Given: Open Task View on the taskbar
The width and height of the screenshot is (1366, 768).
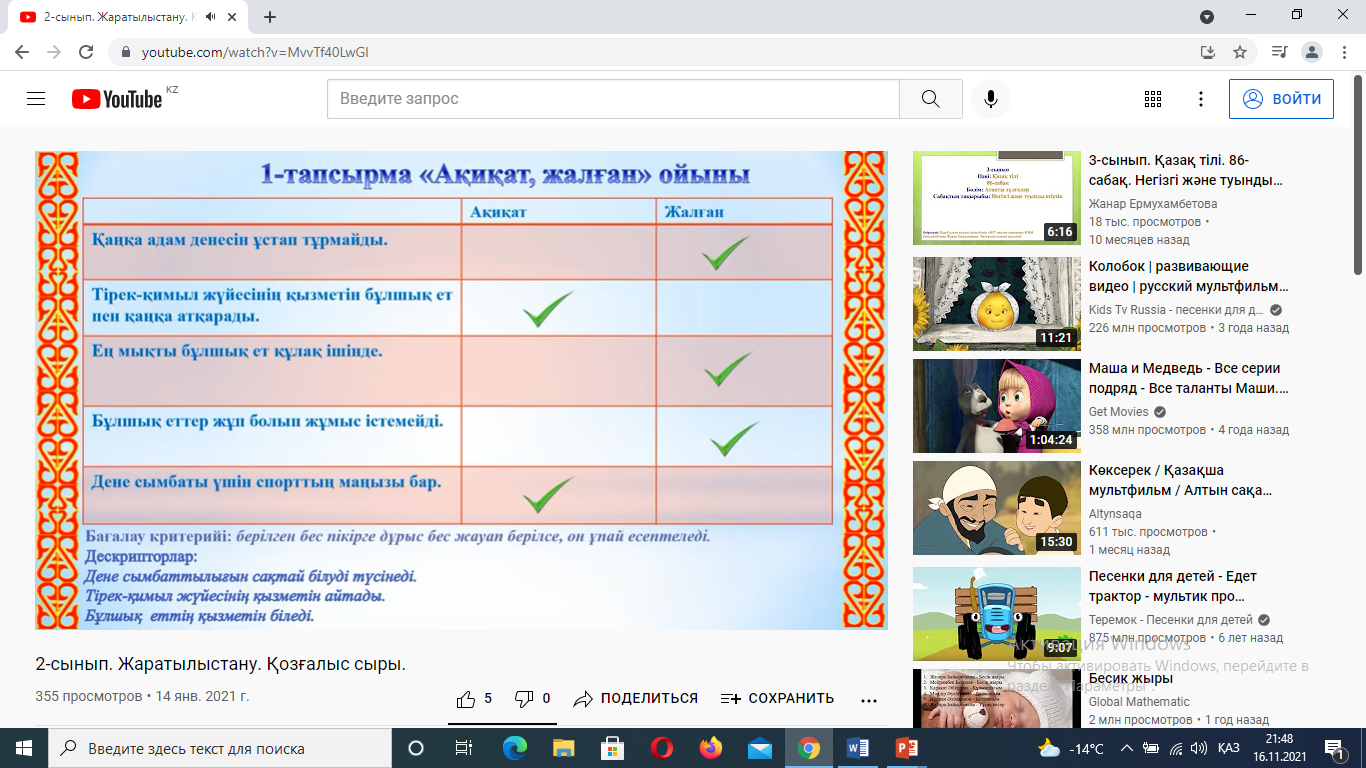Looking at the screenshot, I should click(464, 748).
